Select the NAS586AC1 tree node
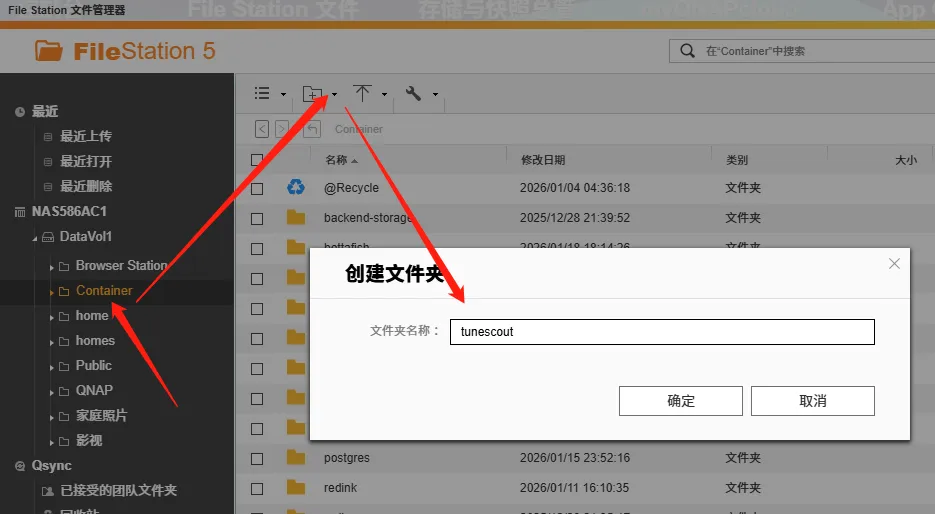This screenshot has width=935, height=514. 69,212
